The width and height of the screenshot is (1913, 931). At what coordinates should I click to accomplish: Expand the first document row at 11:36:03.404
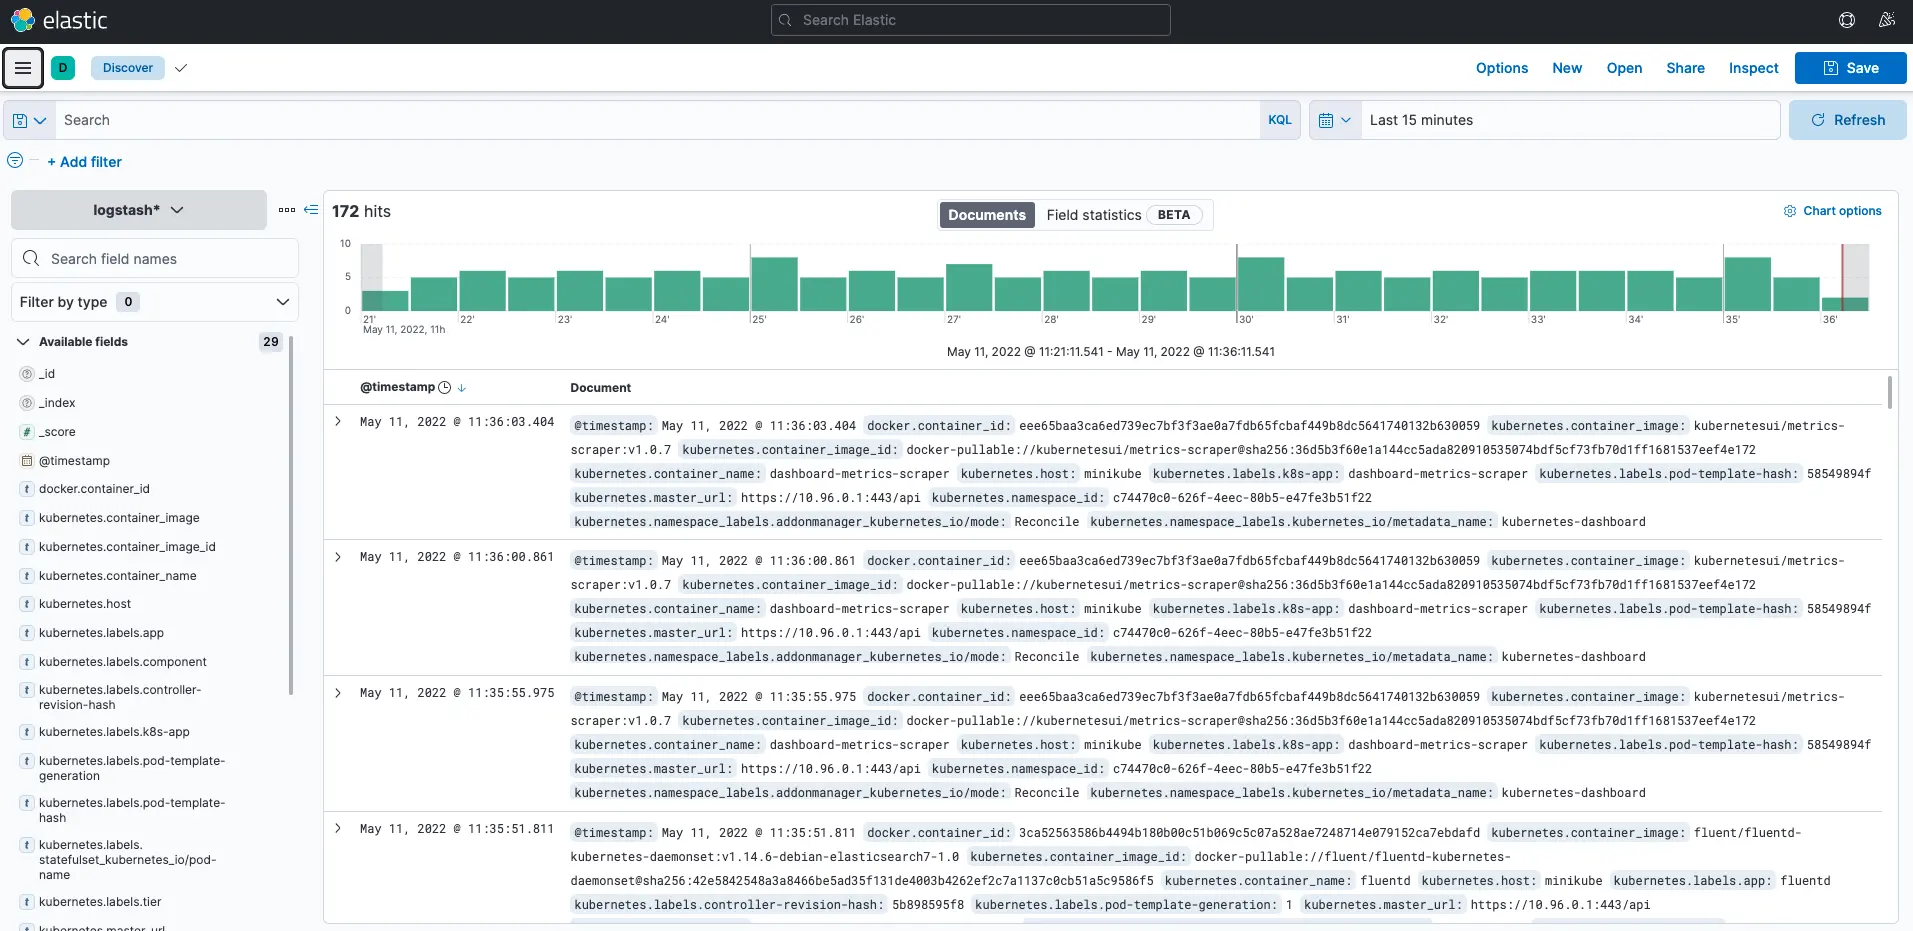[x=338, y=422]
